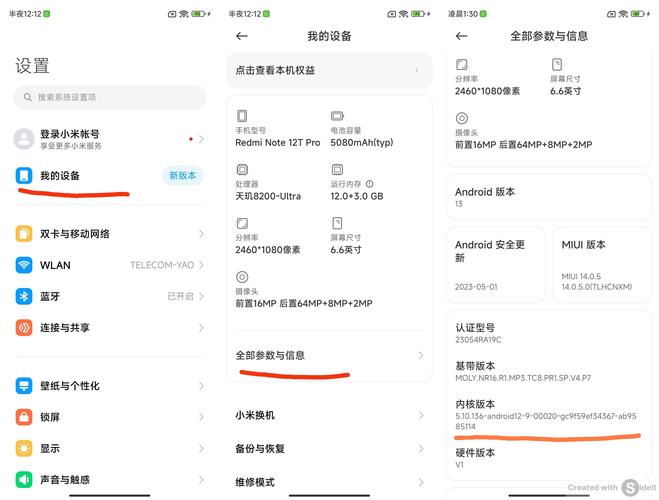This screenshot has height=500, width=659.
Task: Tap the search magnifier icon
Action: click(28, 97)
